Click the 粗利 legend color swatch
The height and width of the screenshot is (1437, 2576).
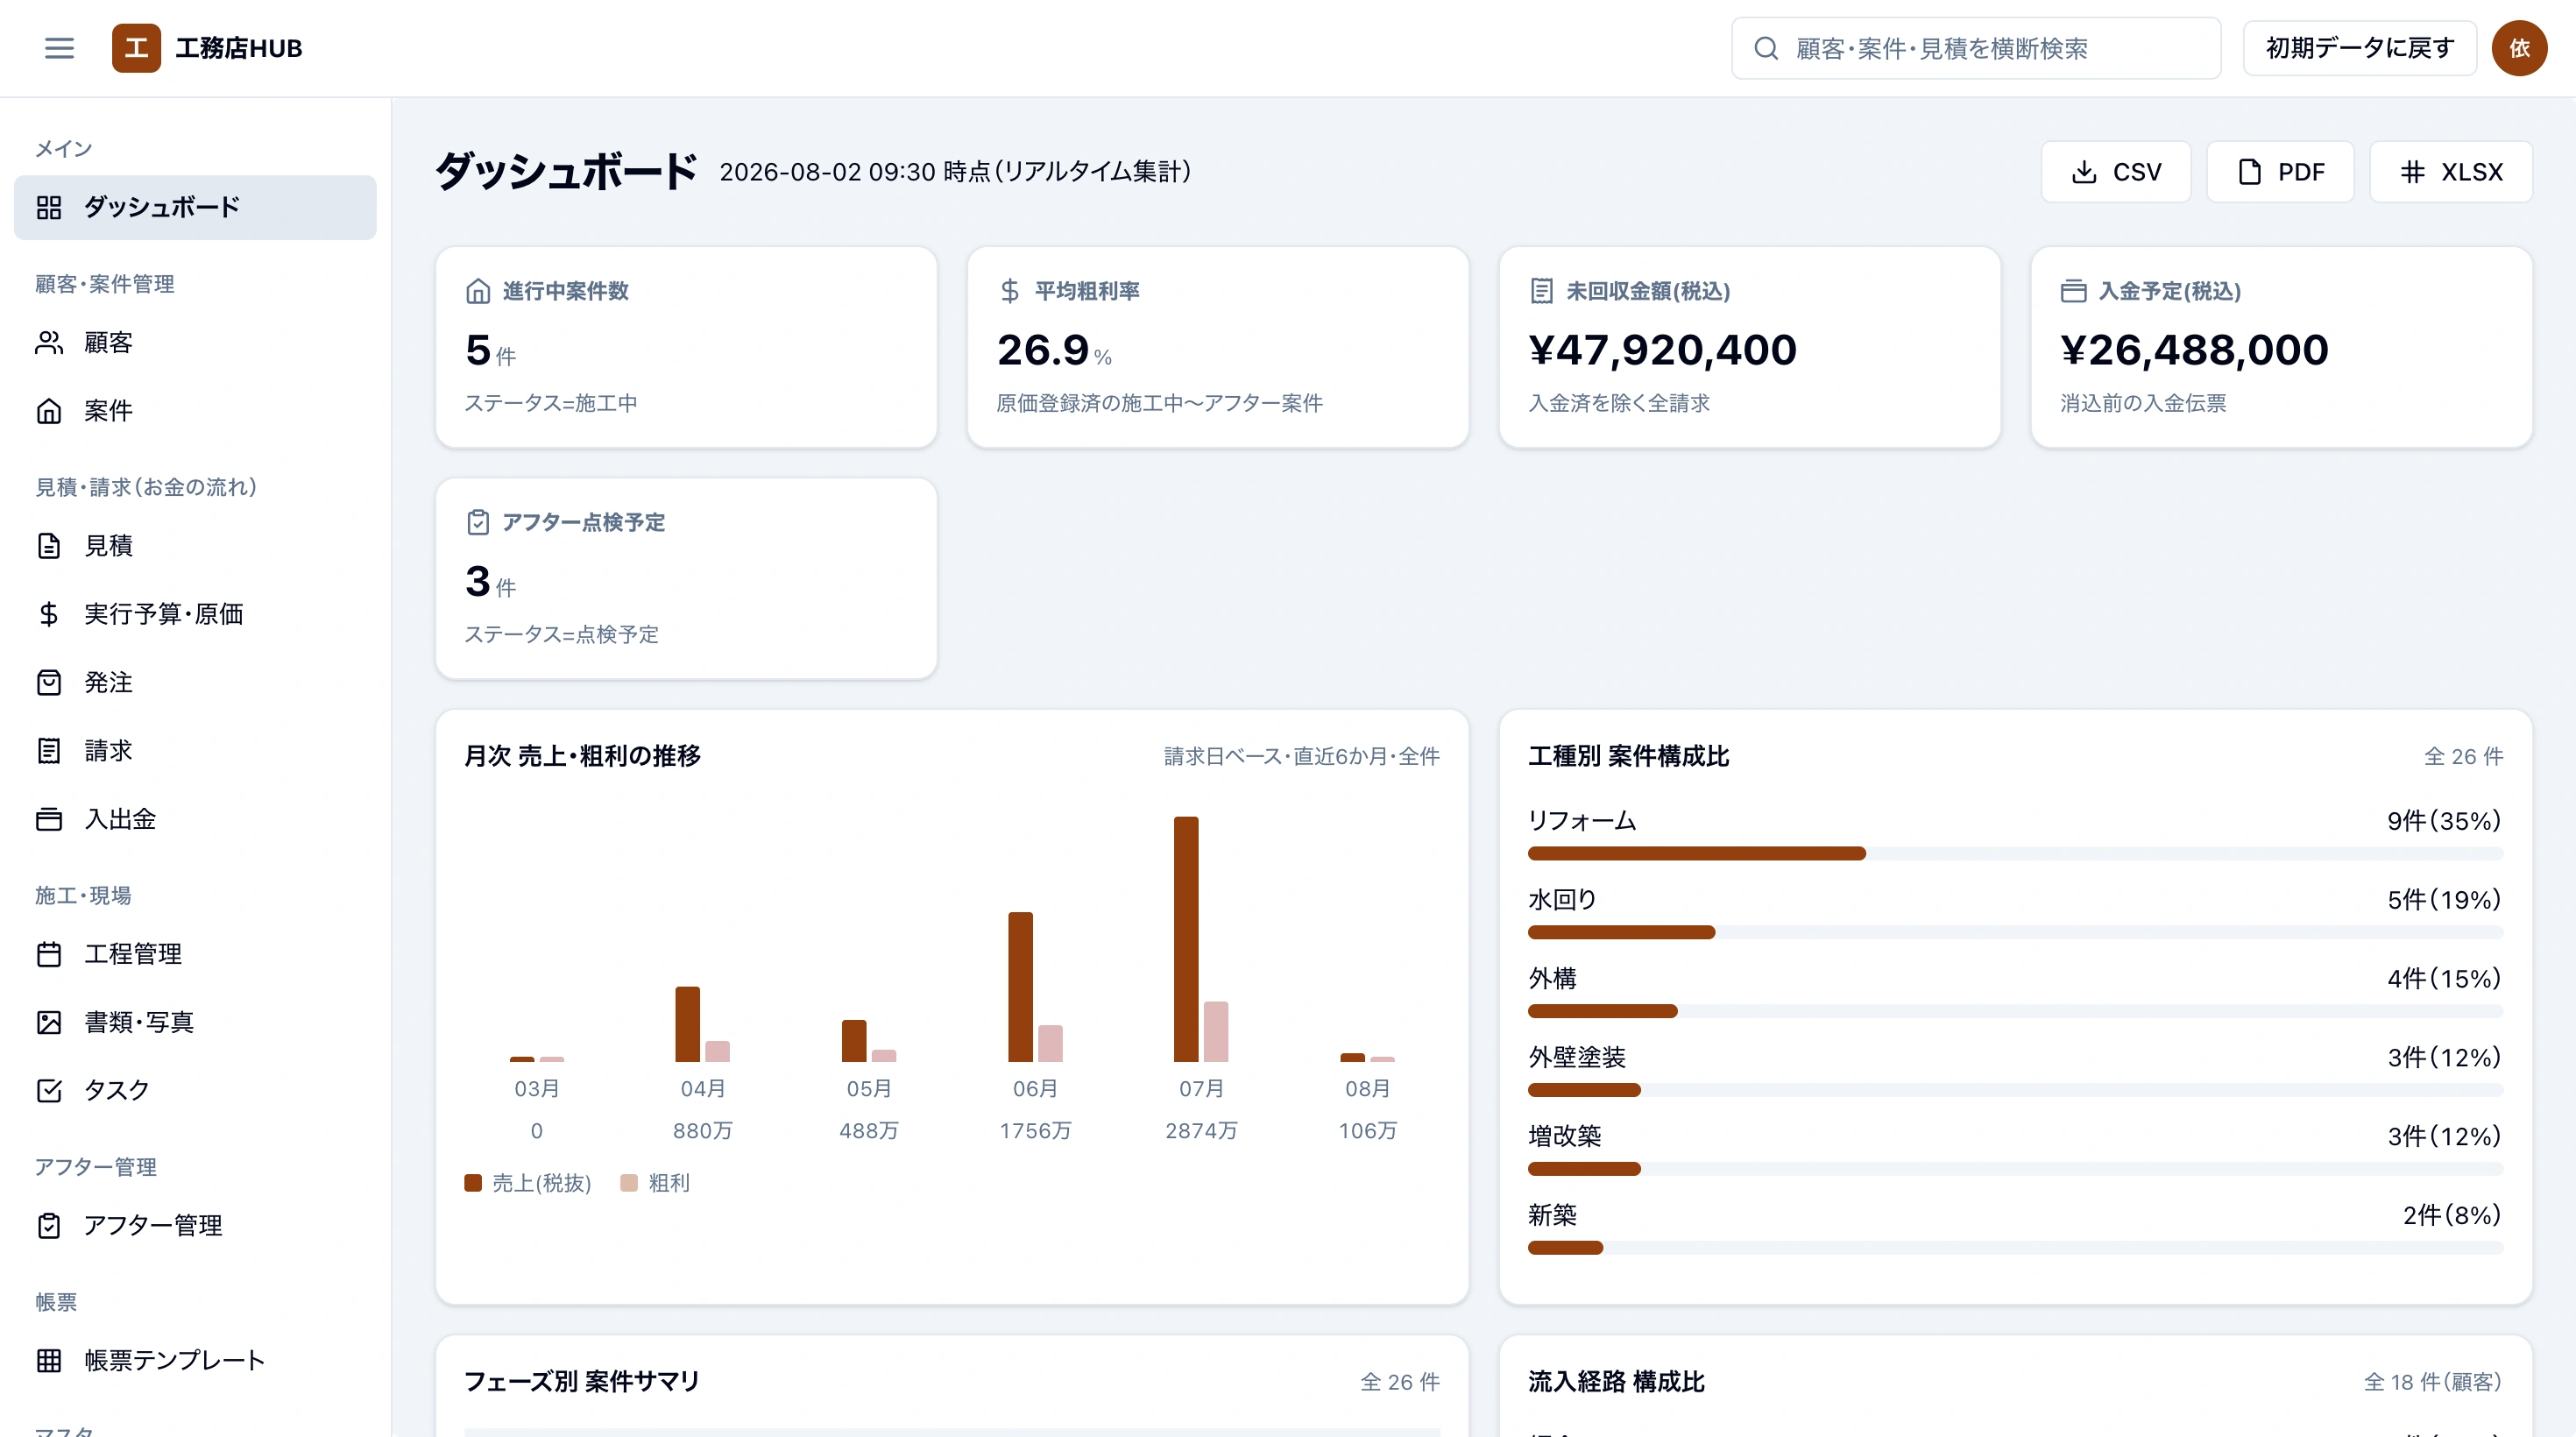tap(629, 1183)
